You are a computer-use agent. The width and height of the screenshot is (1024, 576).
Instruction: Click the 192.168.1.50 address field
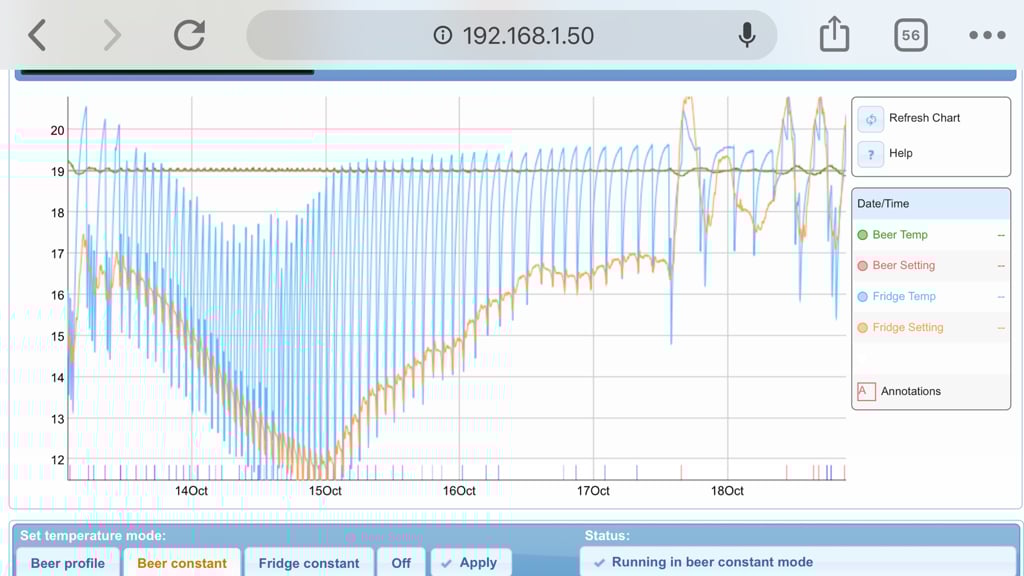pos(511,35)
